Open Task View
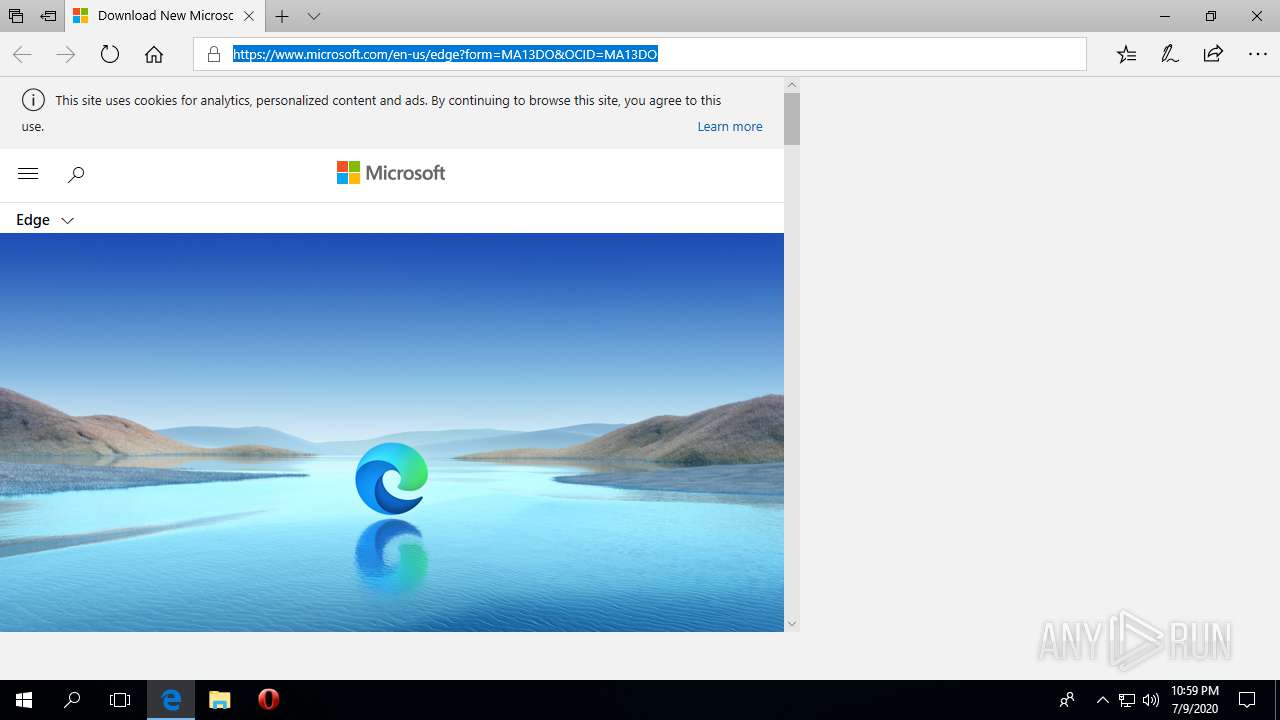 tap(120, 700)
